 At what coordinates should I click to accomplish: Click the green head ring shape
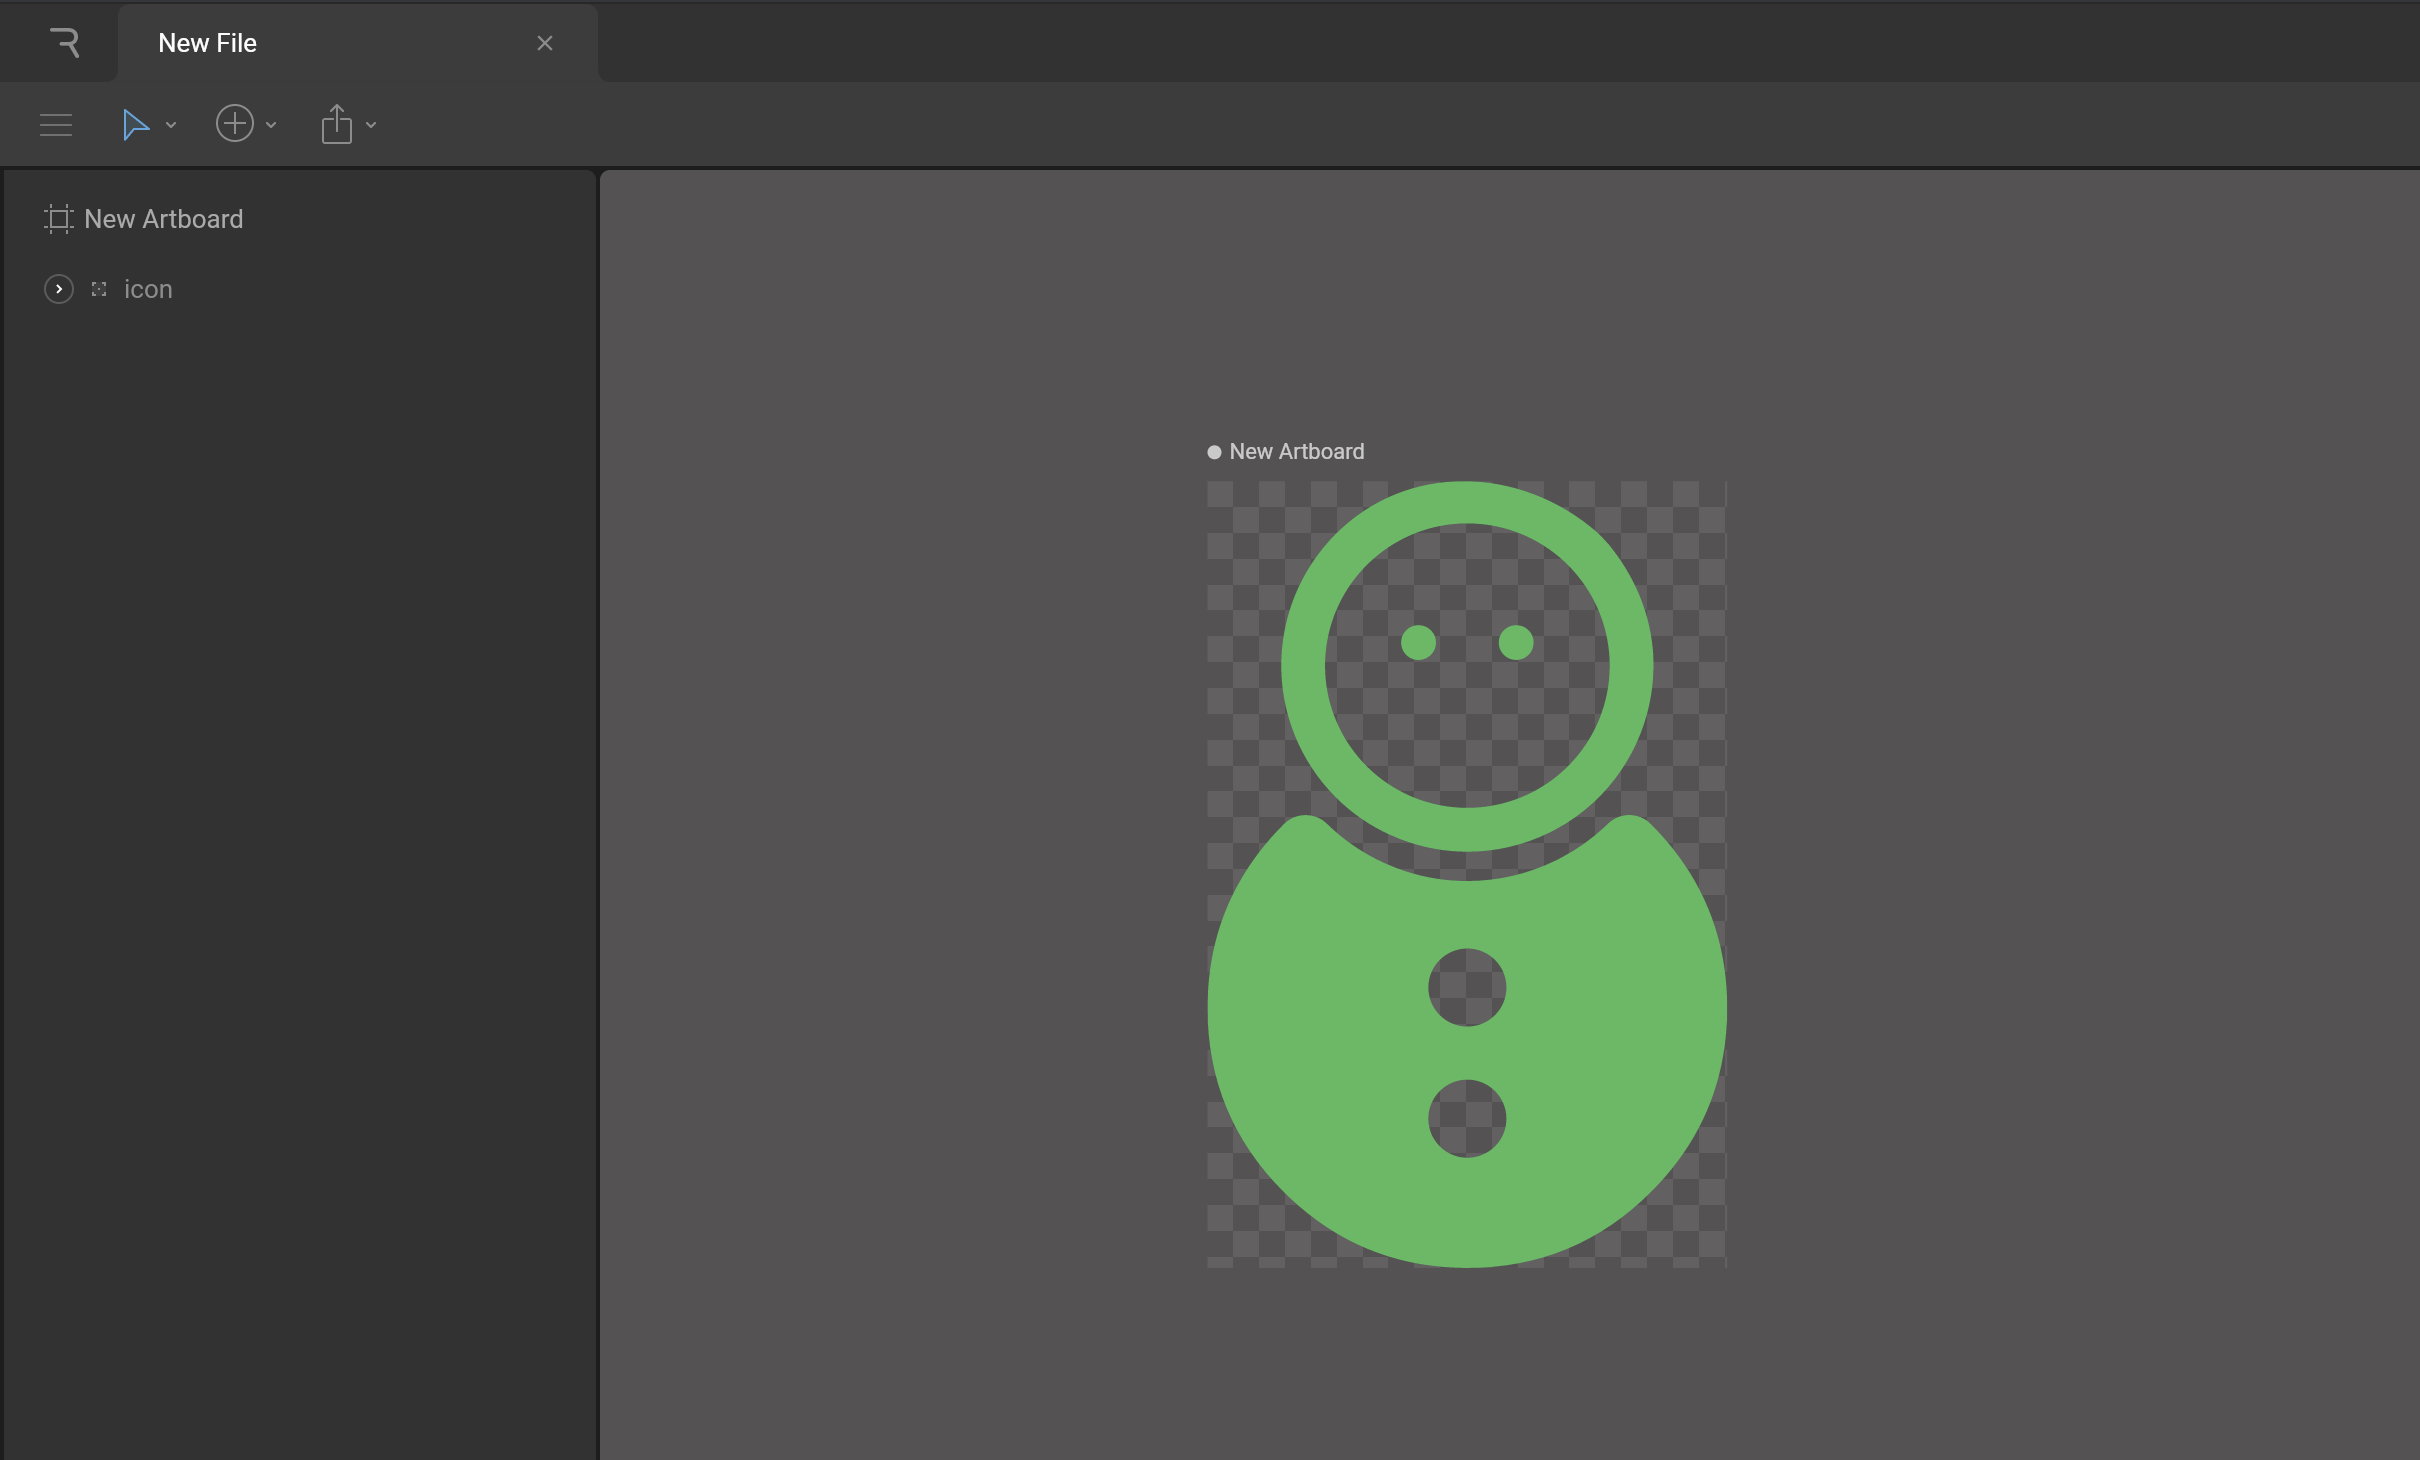click(x=1303, y=666)
